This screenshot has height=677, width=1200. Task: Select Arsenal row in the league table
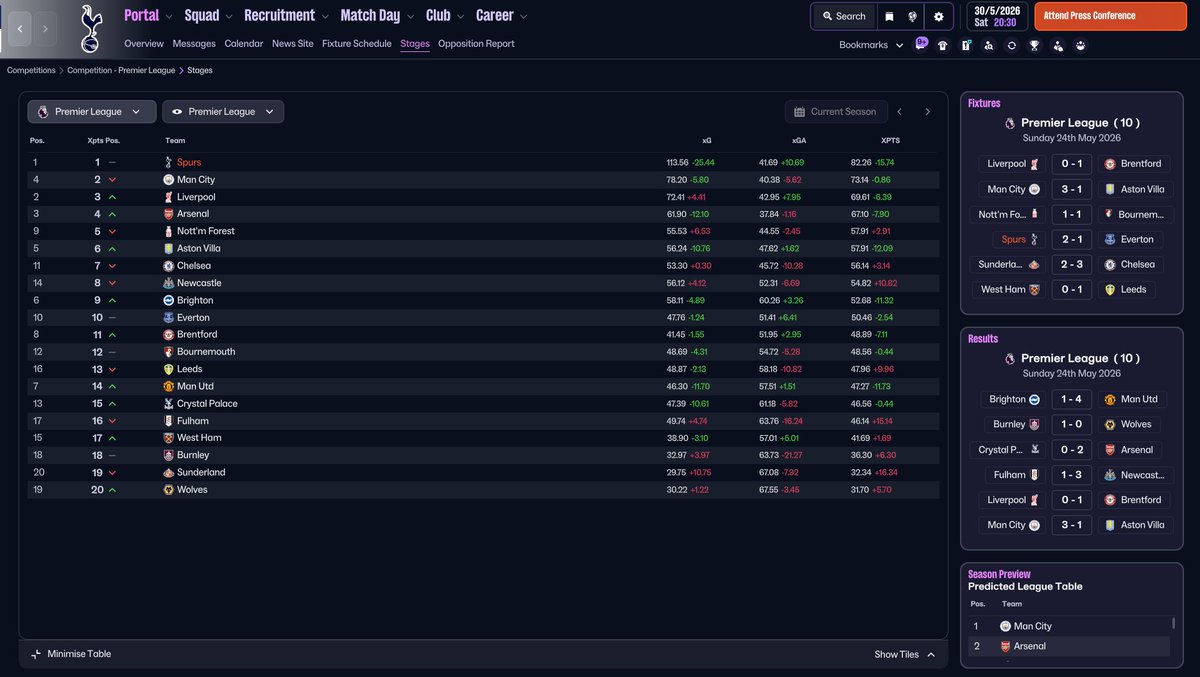click(x=483, y=214)
